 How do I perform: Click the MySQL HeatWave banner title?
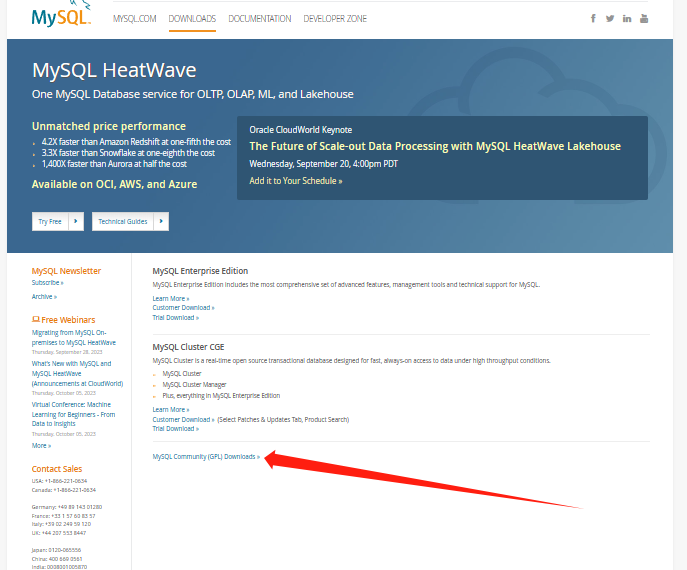coord(114,70)
